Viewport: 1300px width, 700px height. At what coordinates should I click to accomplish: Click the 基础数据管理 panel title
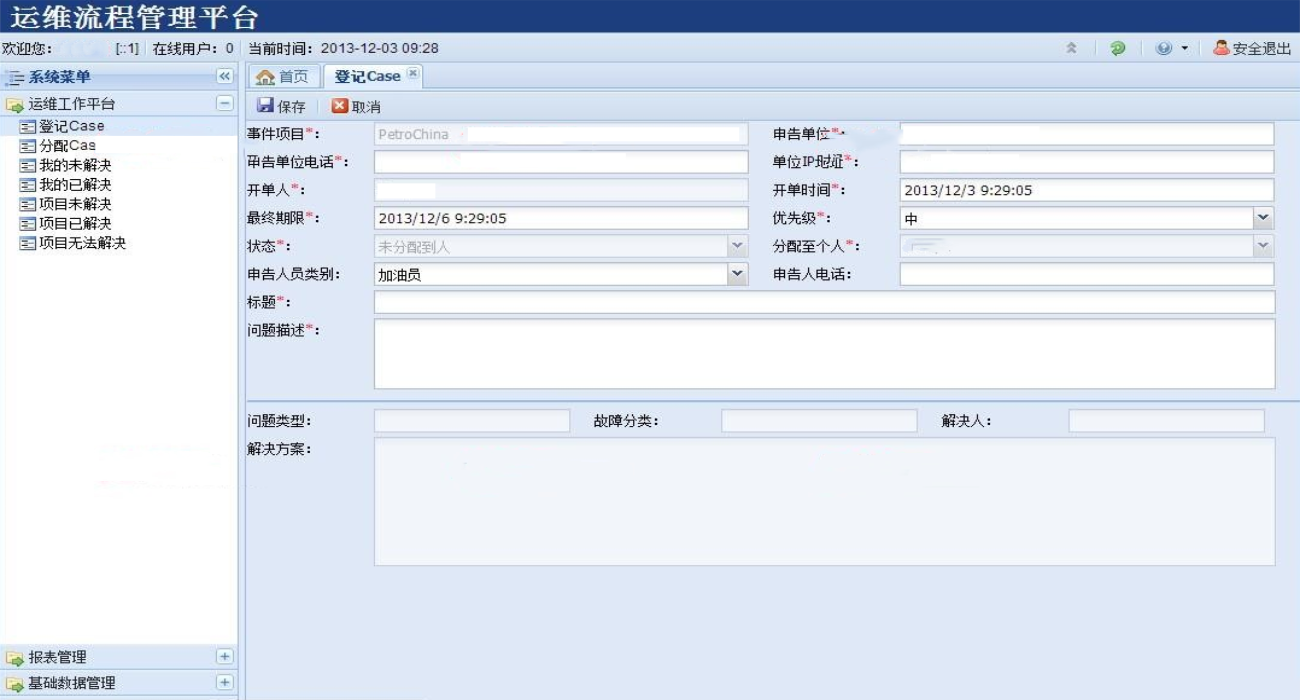[x=72, y=684]
